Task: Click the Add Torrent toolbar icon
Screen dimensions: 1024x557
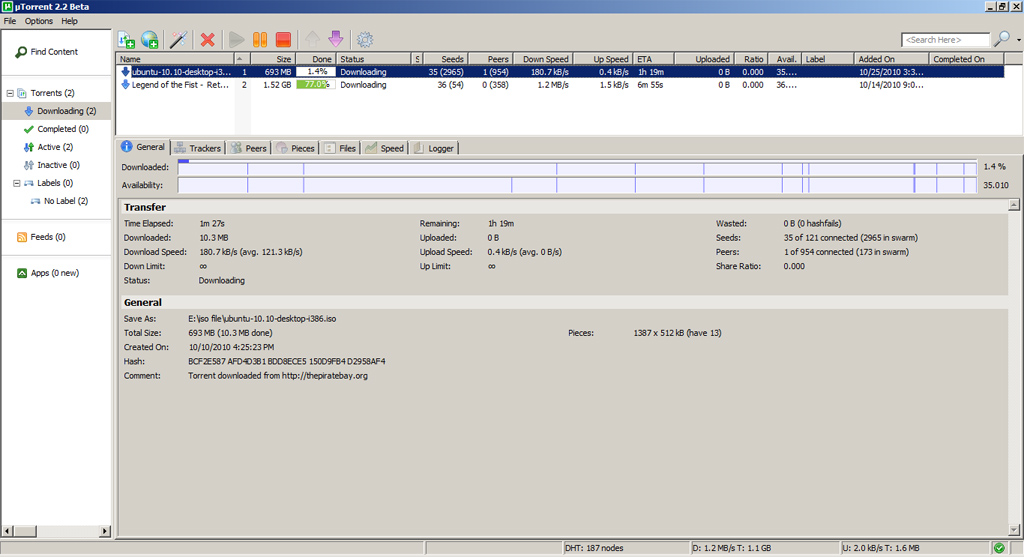Action: 126,40
